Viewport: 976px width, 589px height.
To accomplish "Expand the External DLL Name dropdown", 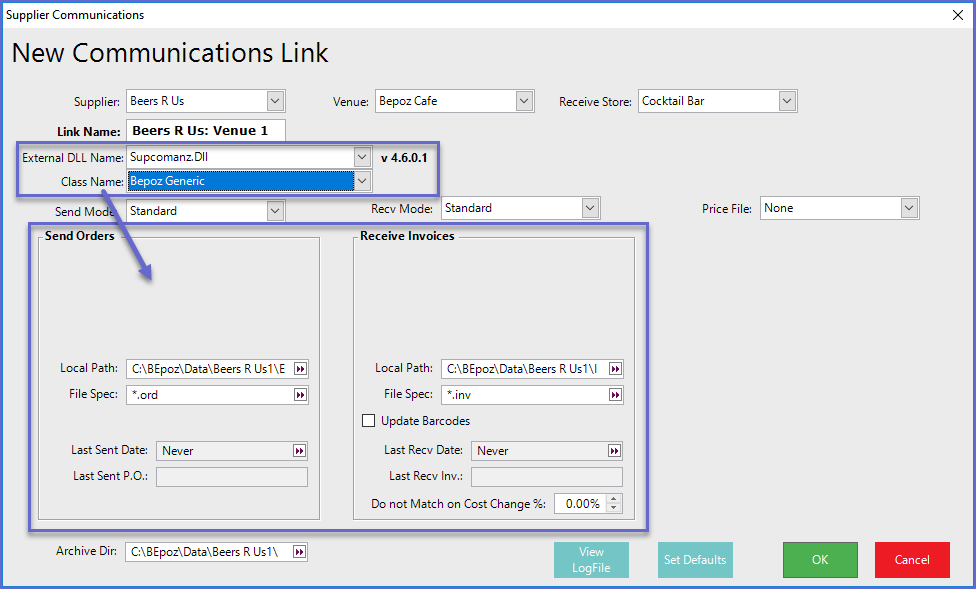I will point(362,158).
